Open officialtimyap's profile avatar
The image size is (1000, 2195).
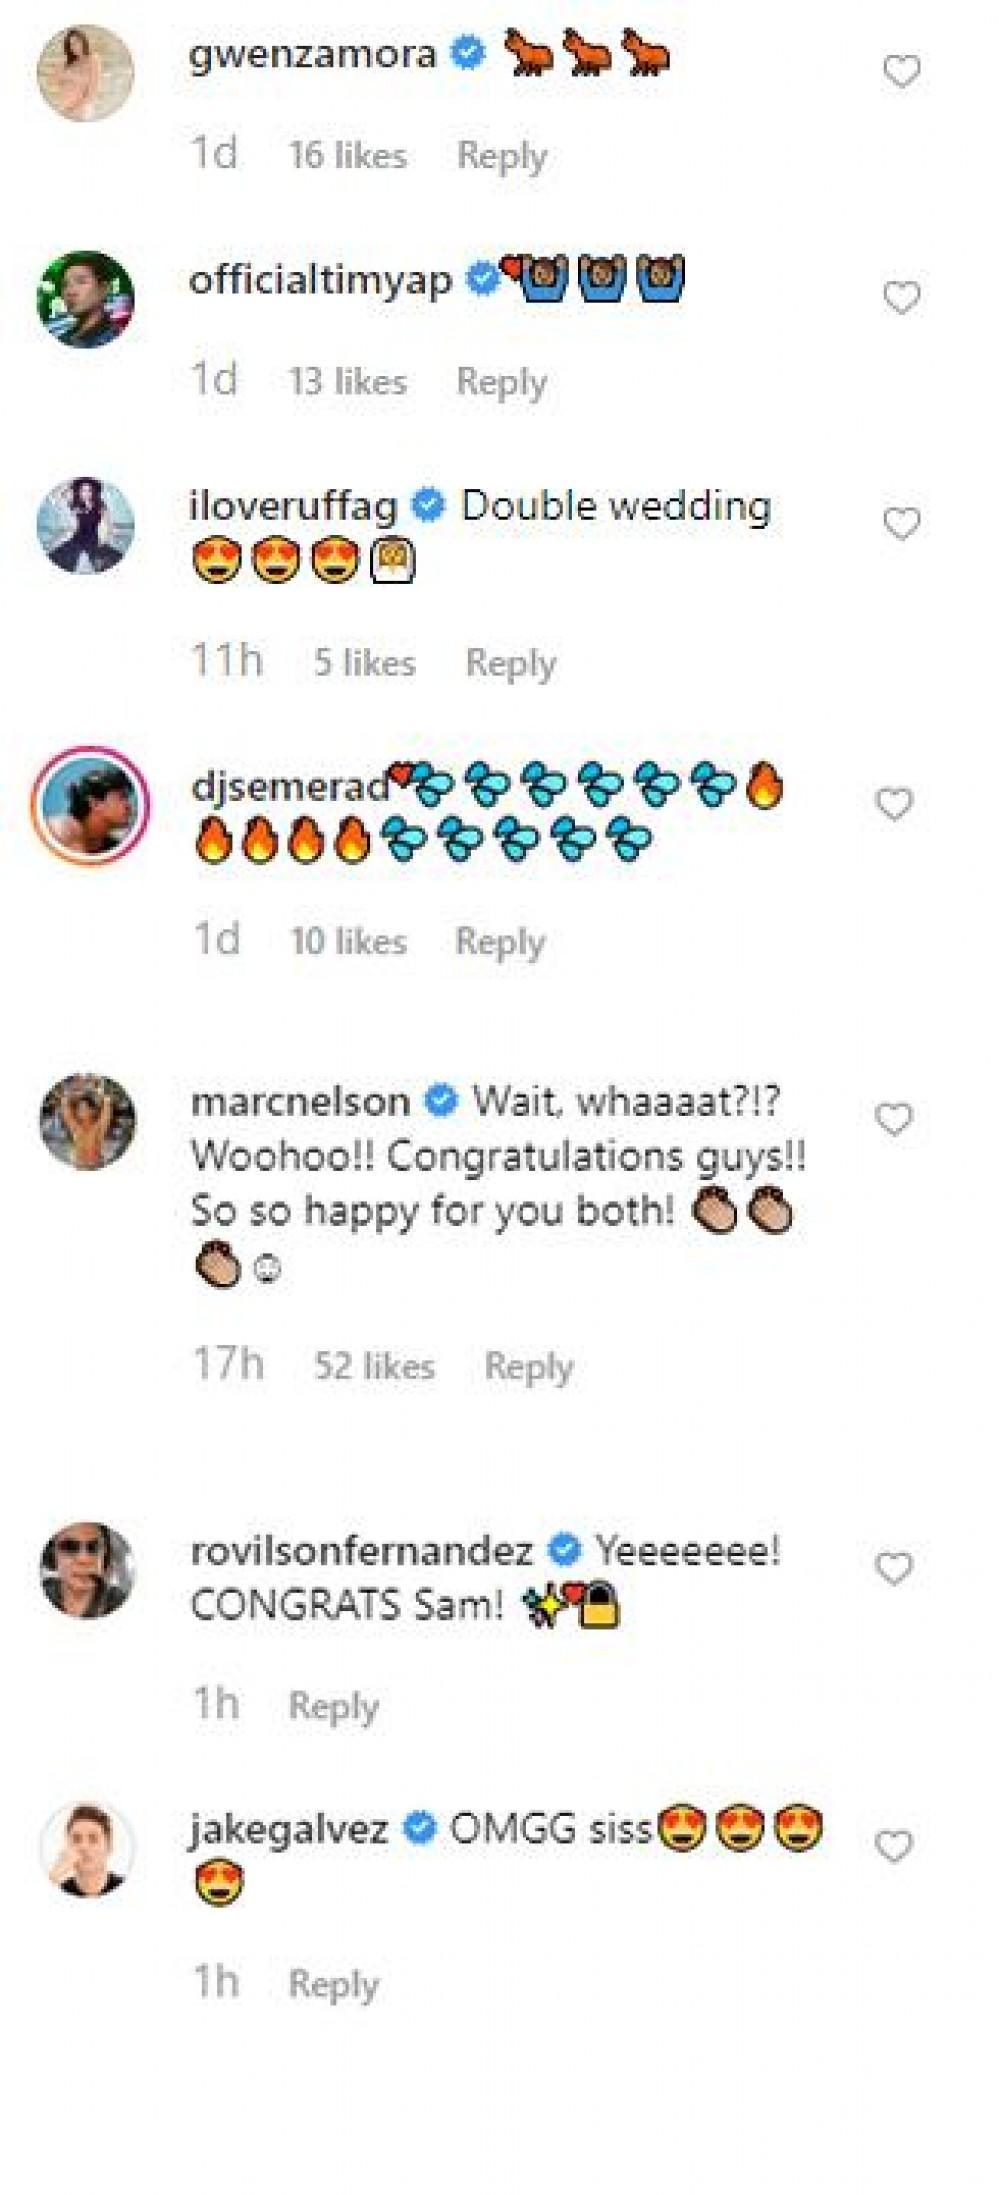tap(86, 299)
